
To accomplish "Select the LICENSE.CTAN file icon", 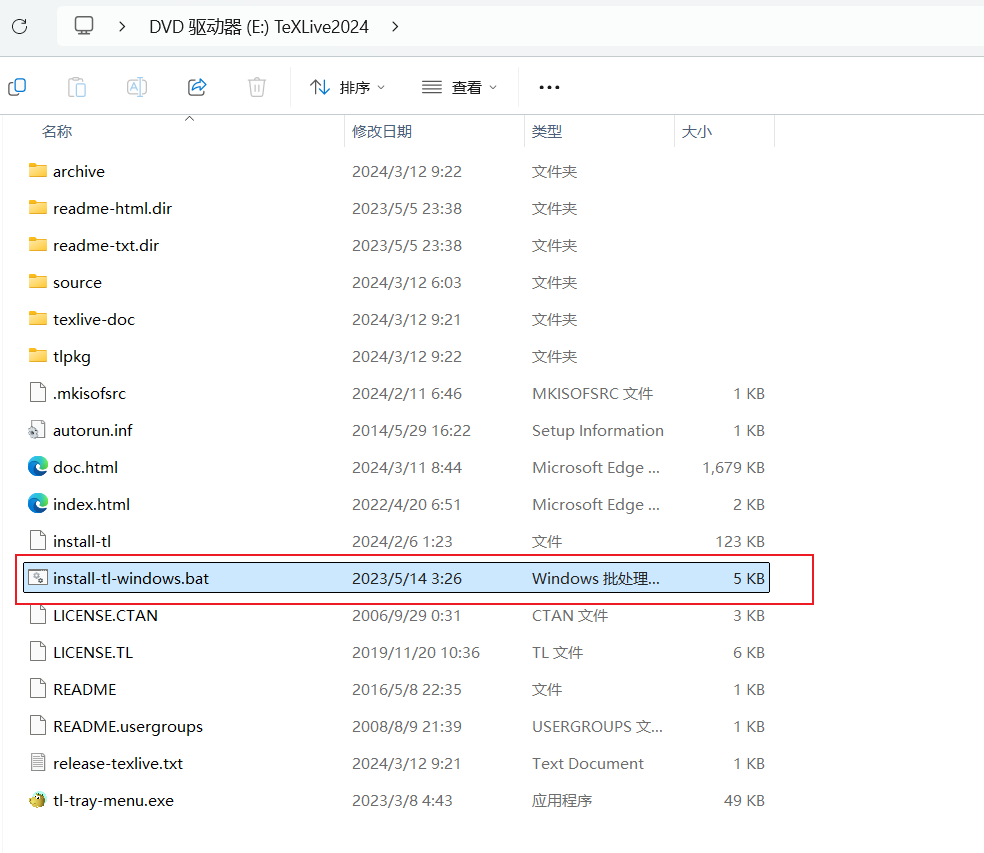I will [38, 614].
